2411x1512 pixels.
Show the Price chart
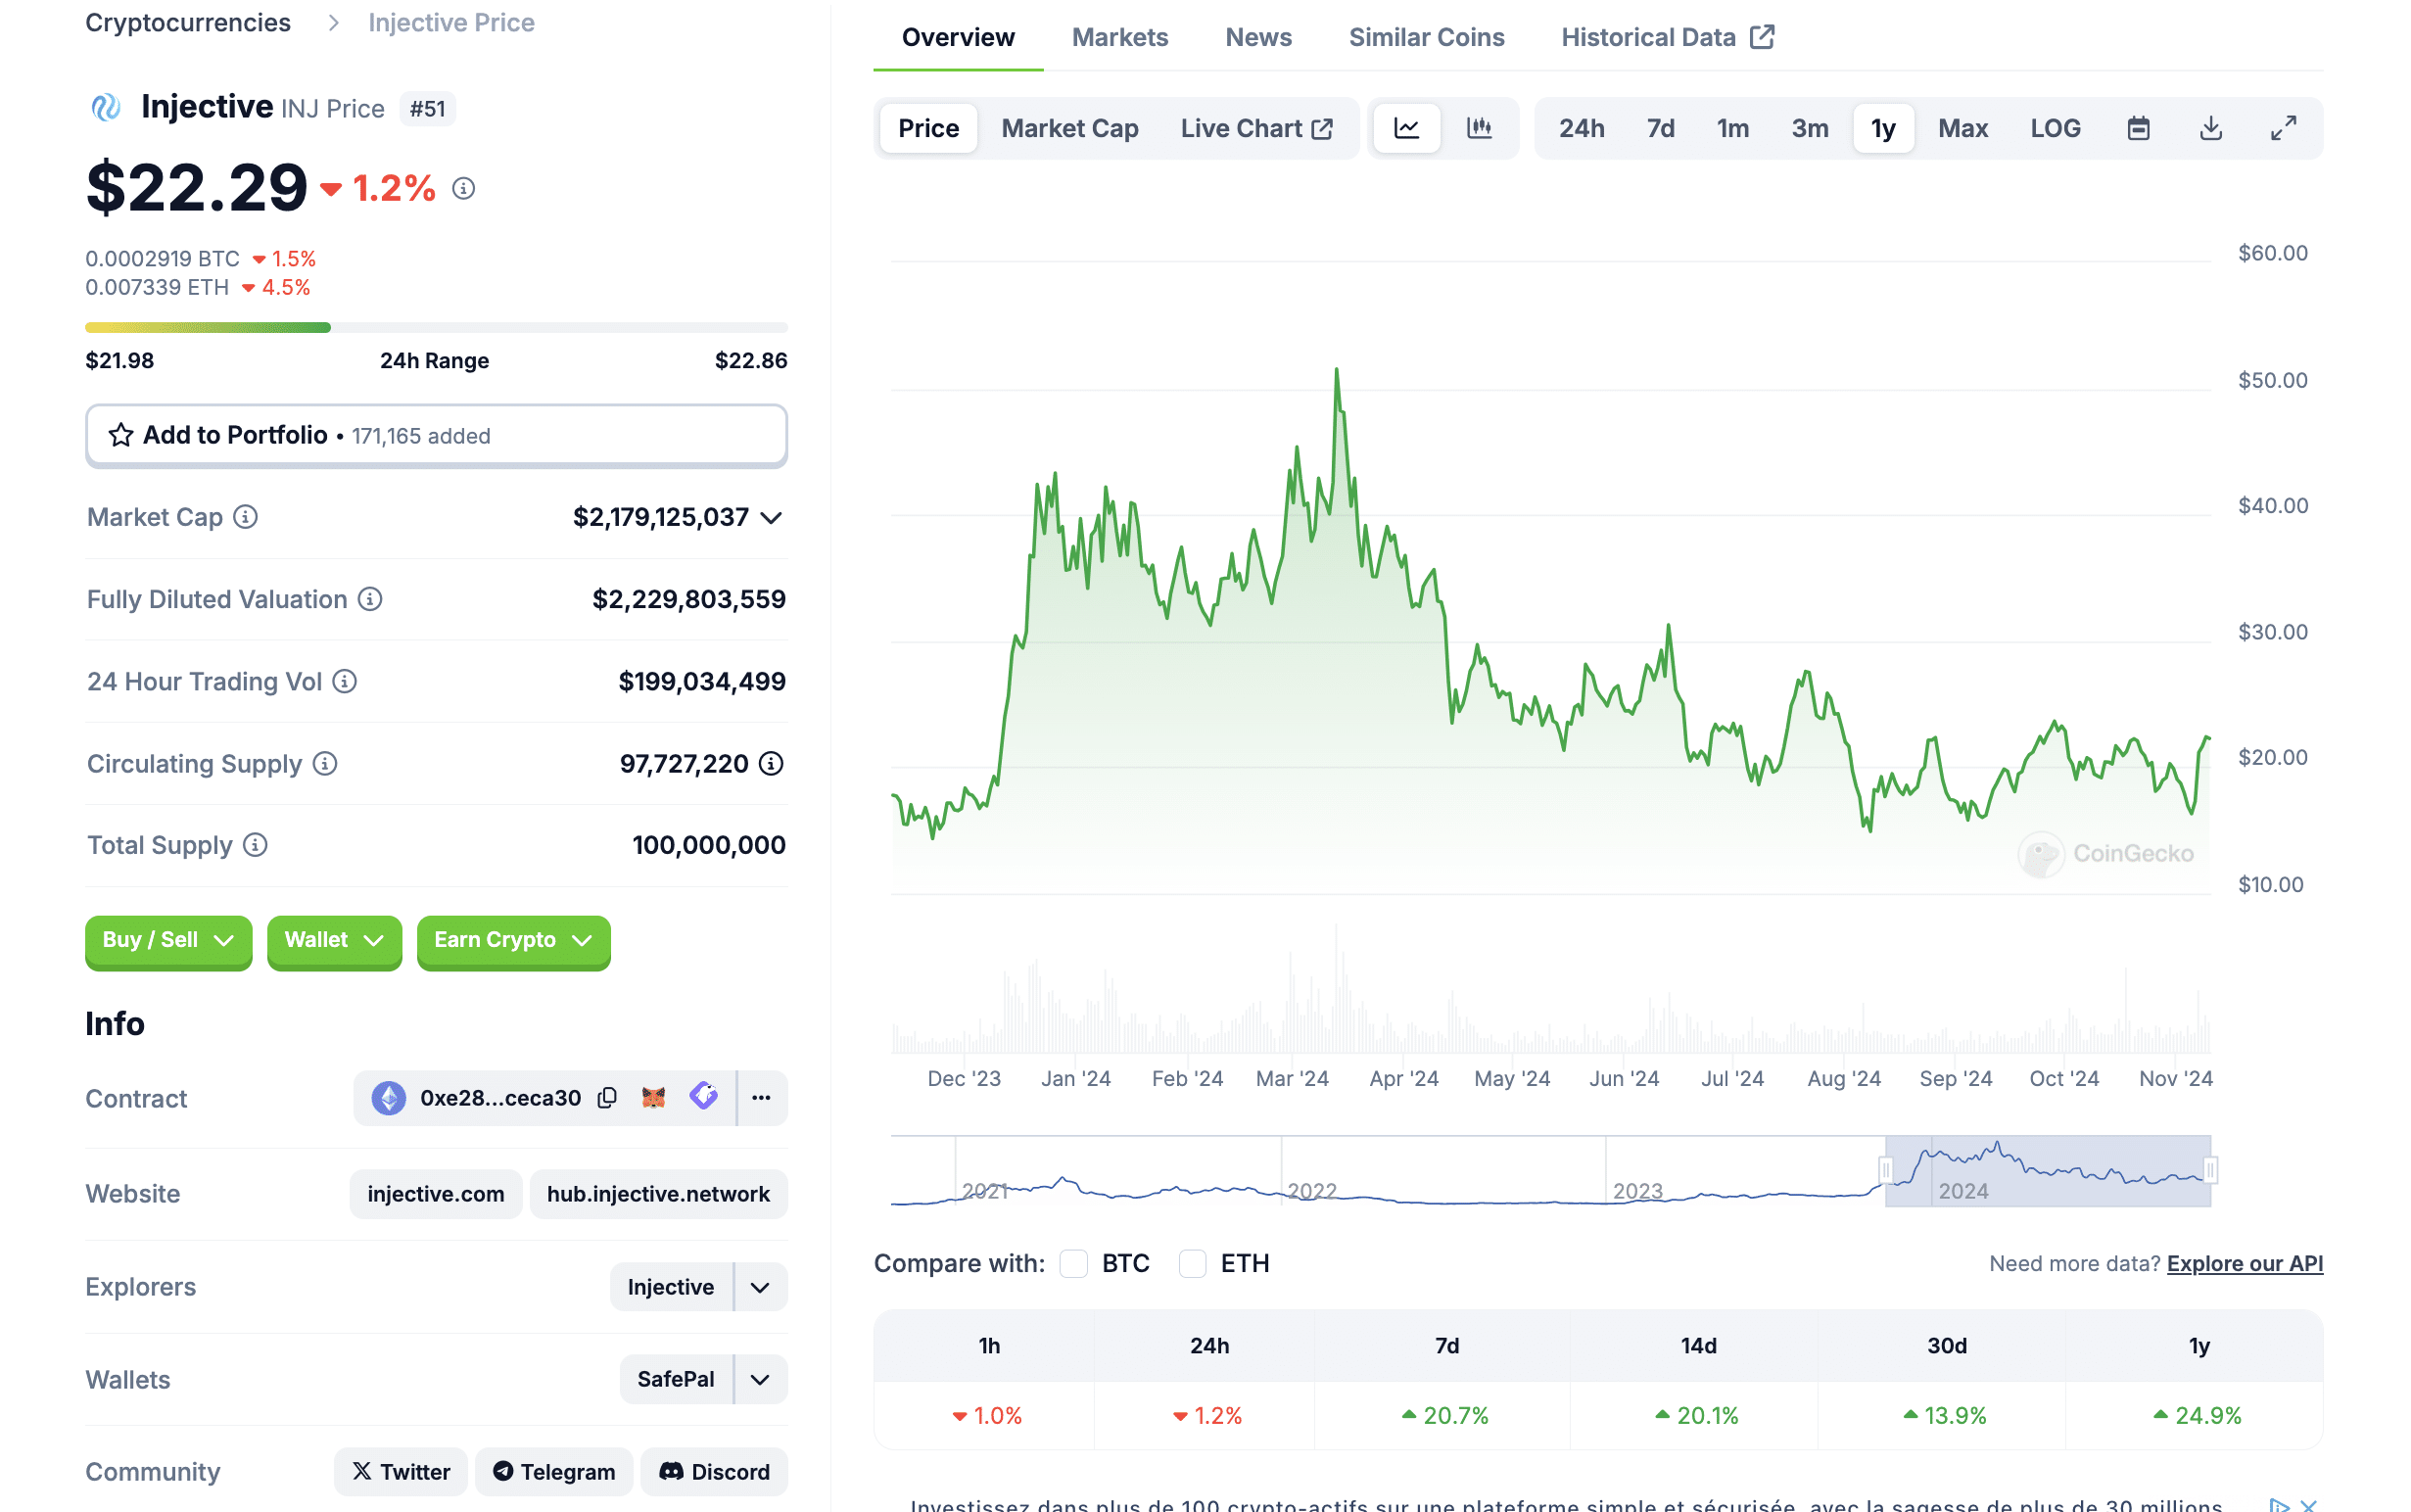[929, 128]
